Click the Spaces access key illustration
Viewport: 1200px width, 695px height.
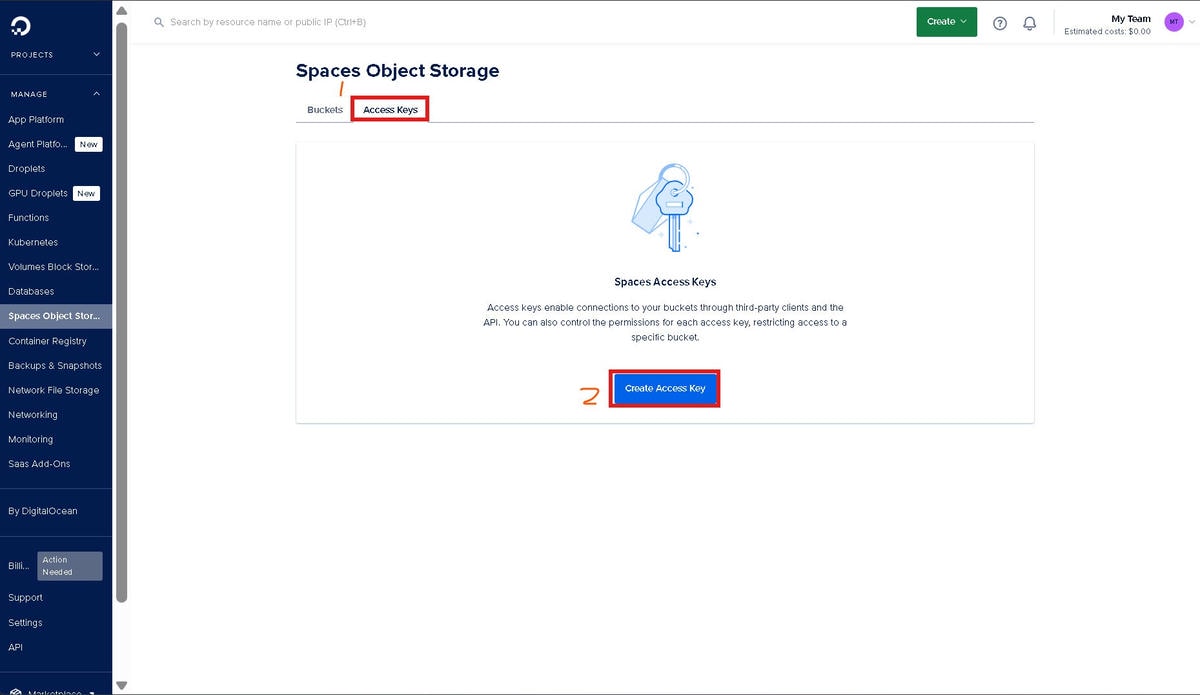point(664,209)
